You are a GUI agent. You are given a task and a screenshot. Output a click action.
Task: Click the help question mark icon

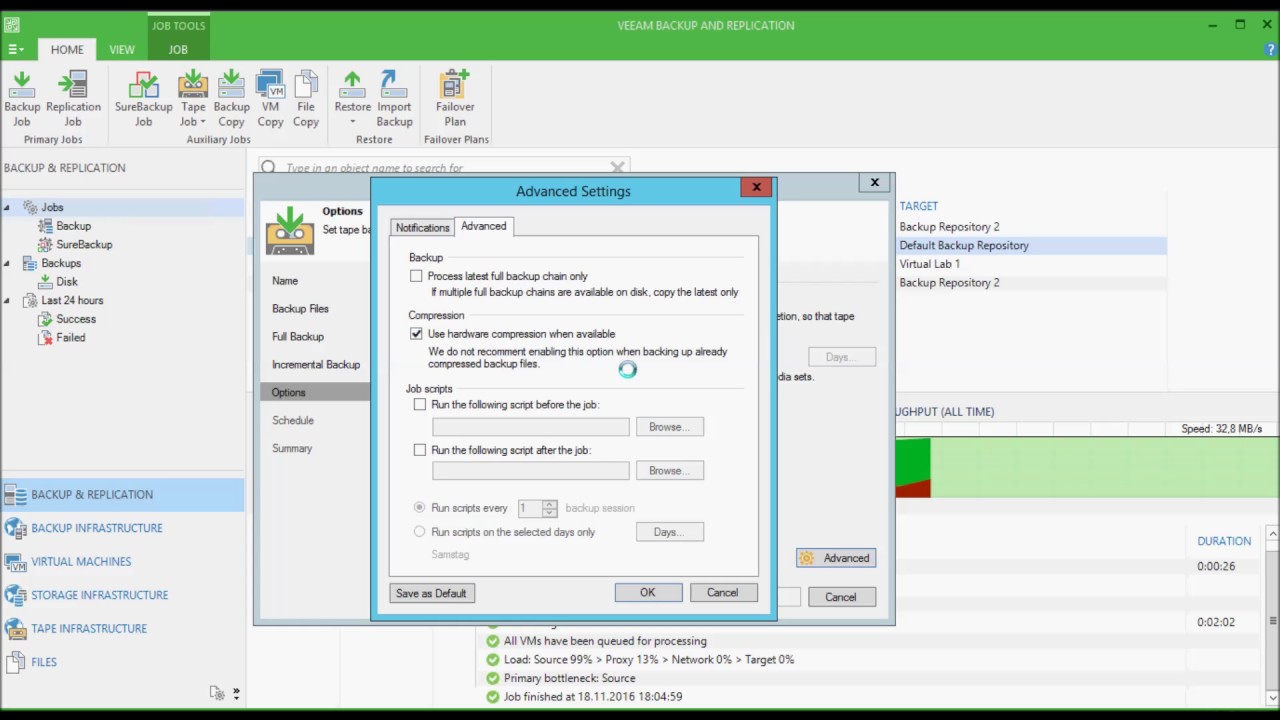click(x=1271, y=49)
